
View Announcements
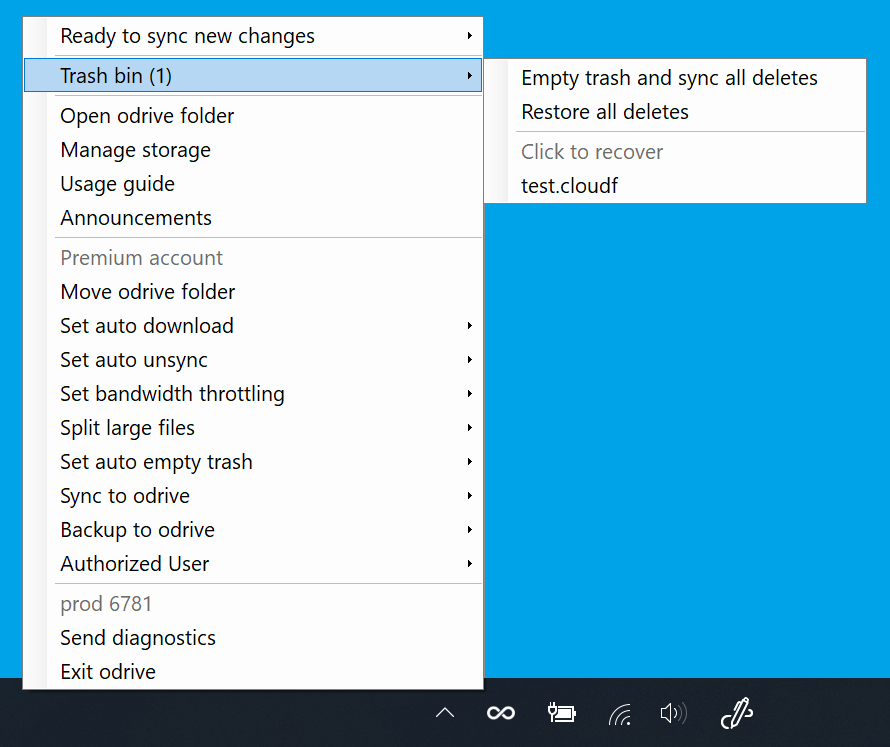point(253,218)
